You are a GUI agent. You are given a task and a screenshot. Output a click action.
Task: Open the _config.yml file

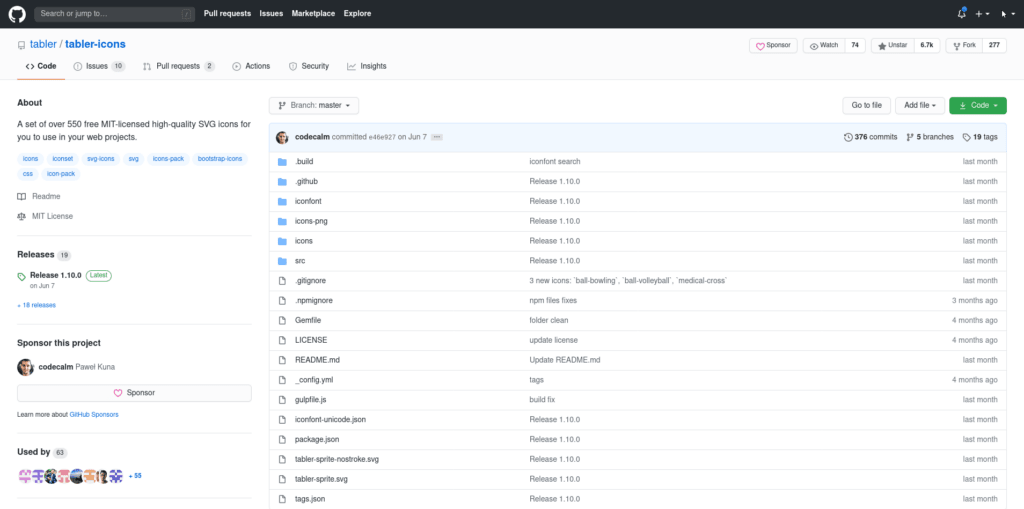(x=314, y=380)
